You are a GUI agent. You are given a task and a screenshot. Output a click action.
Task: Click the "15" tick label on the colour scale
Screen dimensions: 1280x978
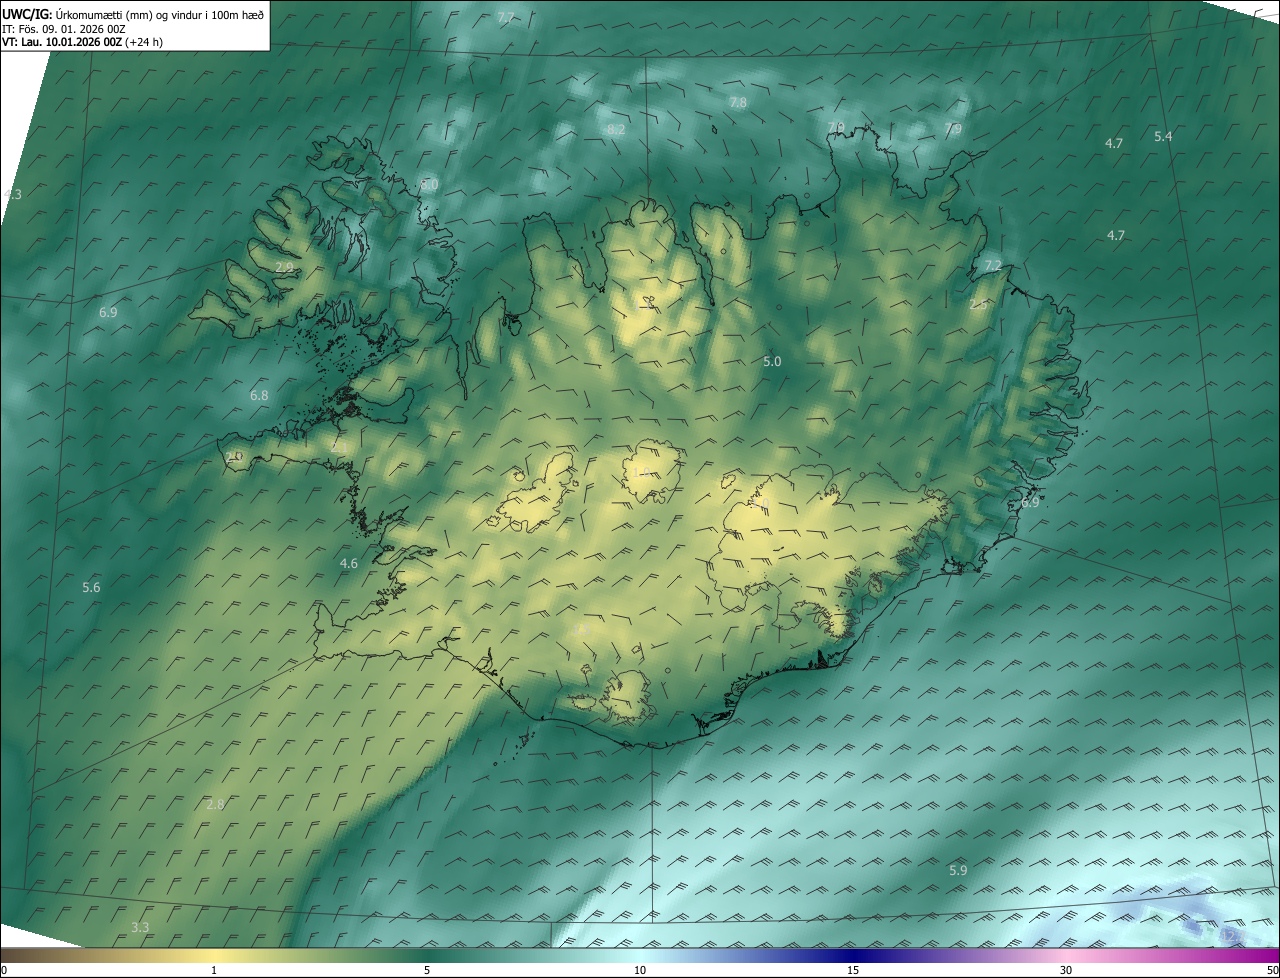click(x=853, y=970)
